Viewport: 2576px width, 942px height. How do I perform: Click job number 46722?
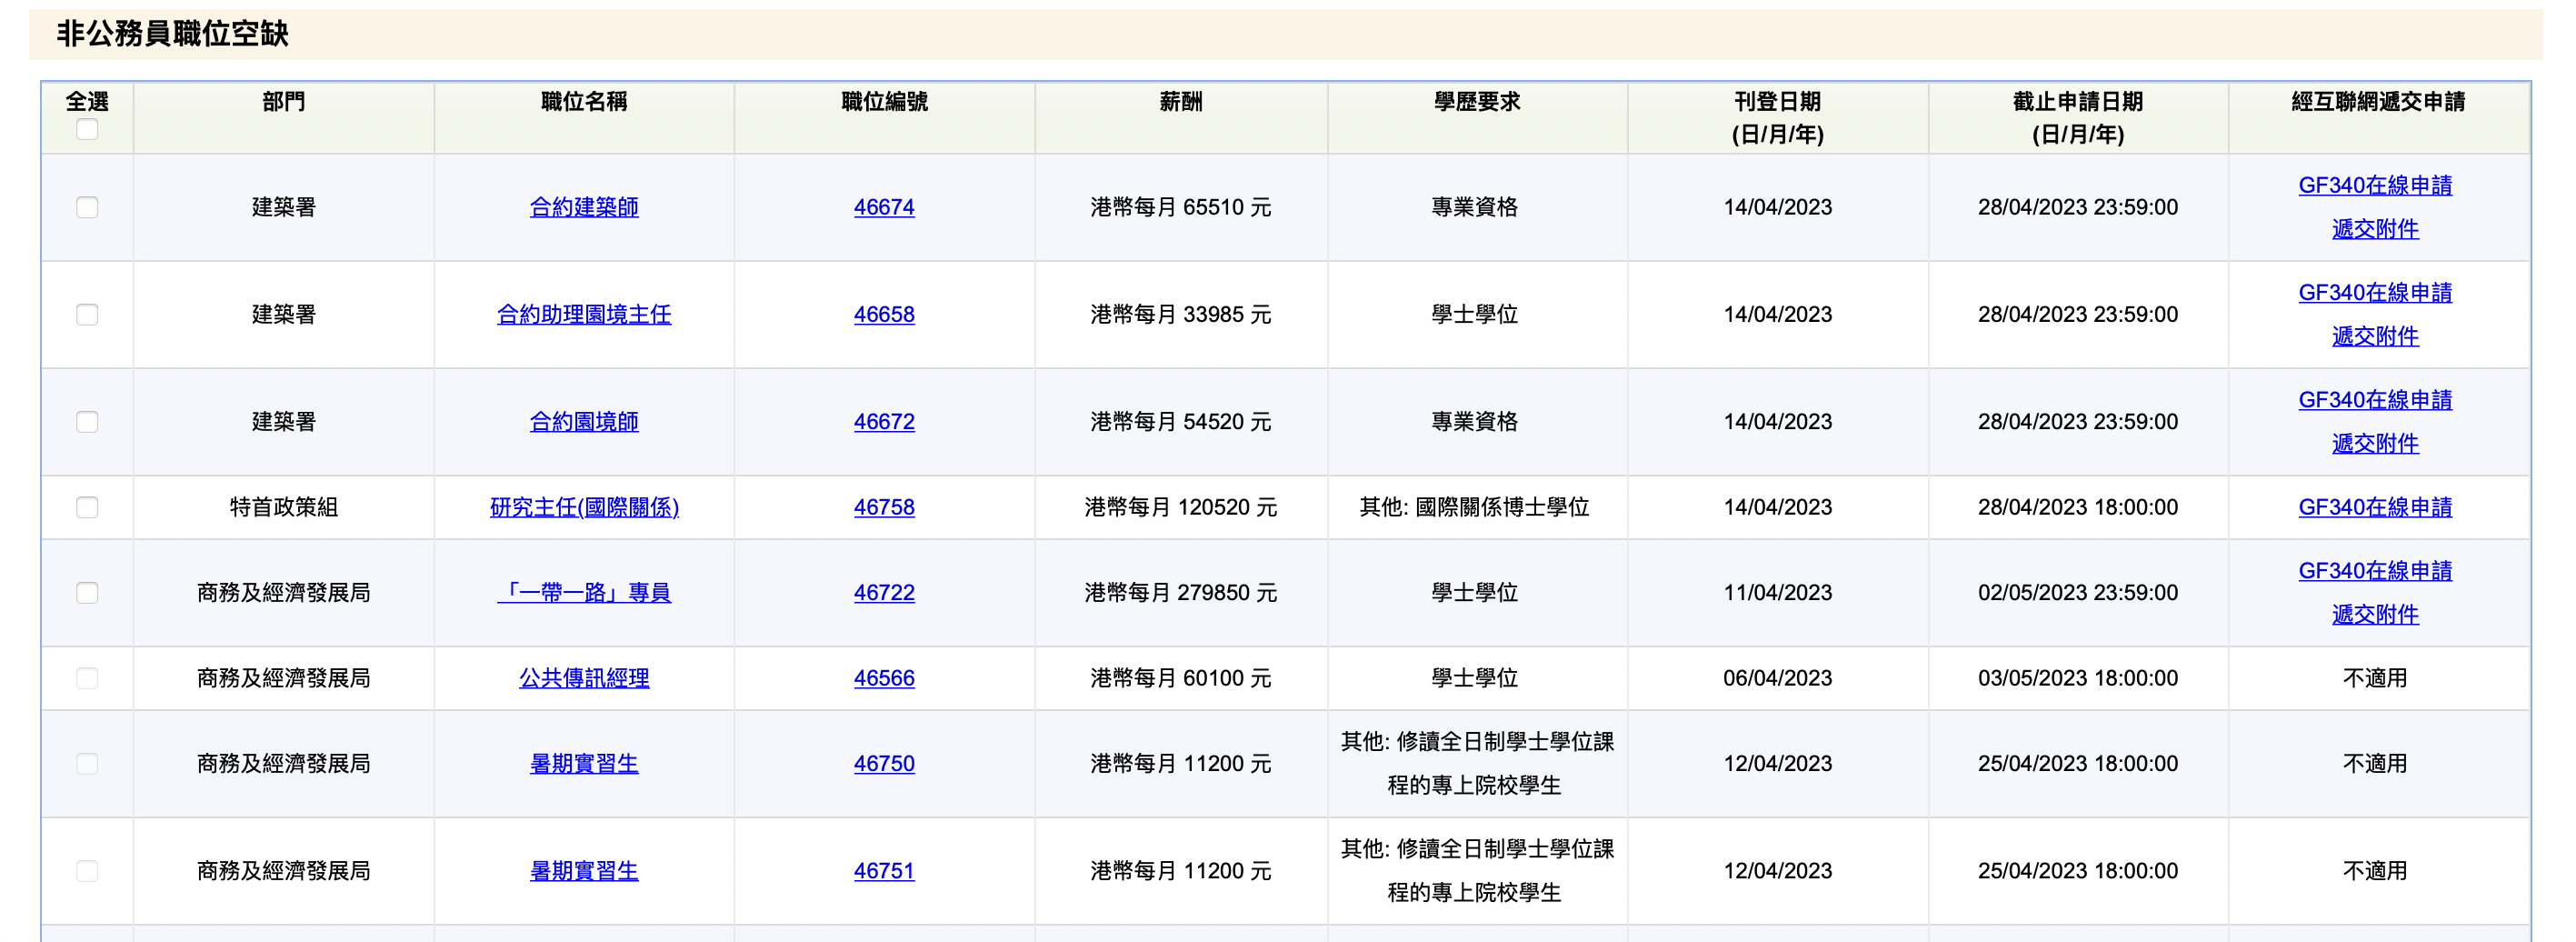884,592
